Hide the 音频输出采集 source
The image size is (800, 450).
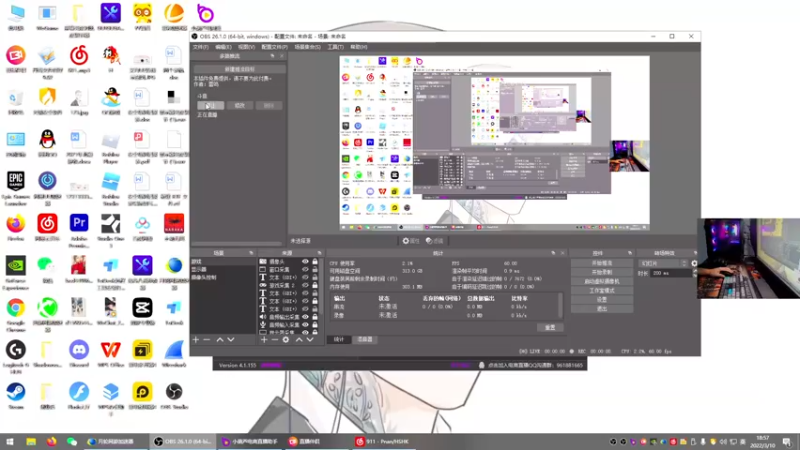[x=305, y=317]
